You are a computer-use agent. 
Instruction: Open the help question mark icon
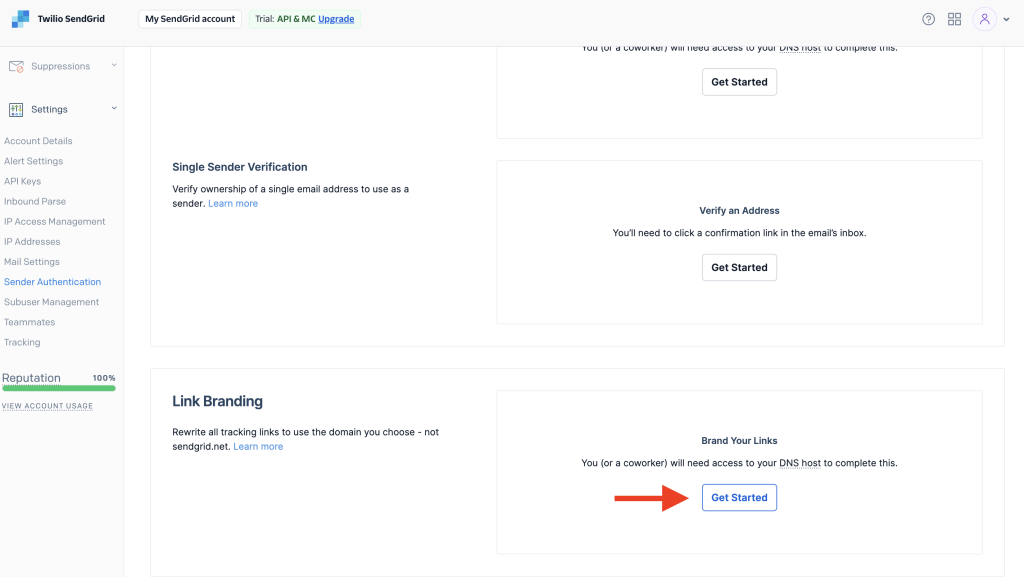[928, 19]
